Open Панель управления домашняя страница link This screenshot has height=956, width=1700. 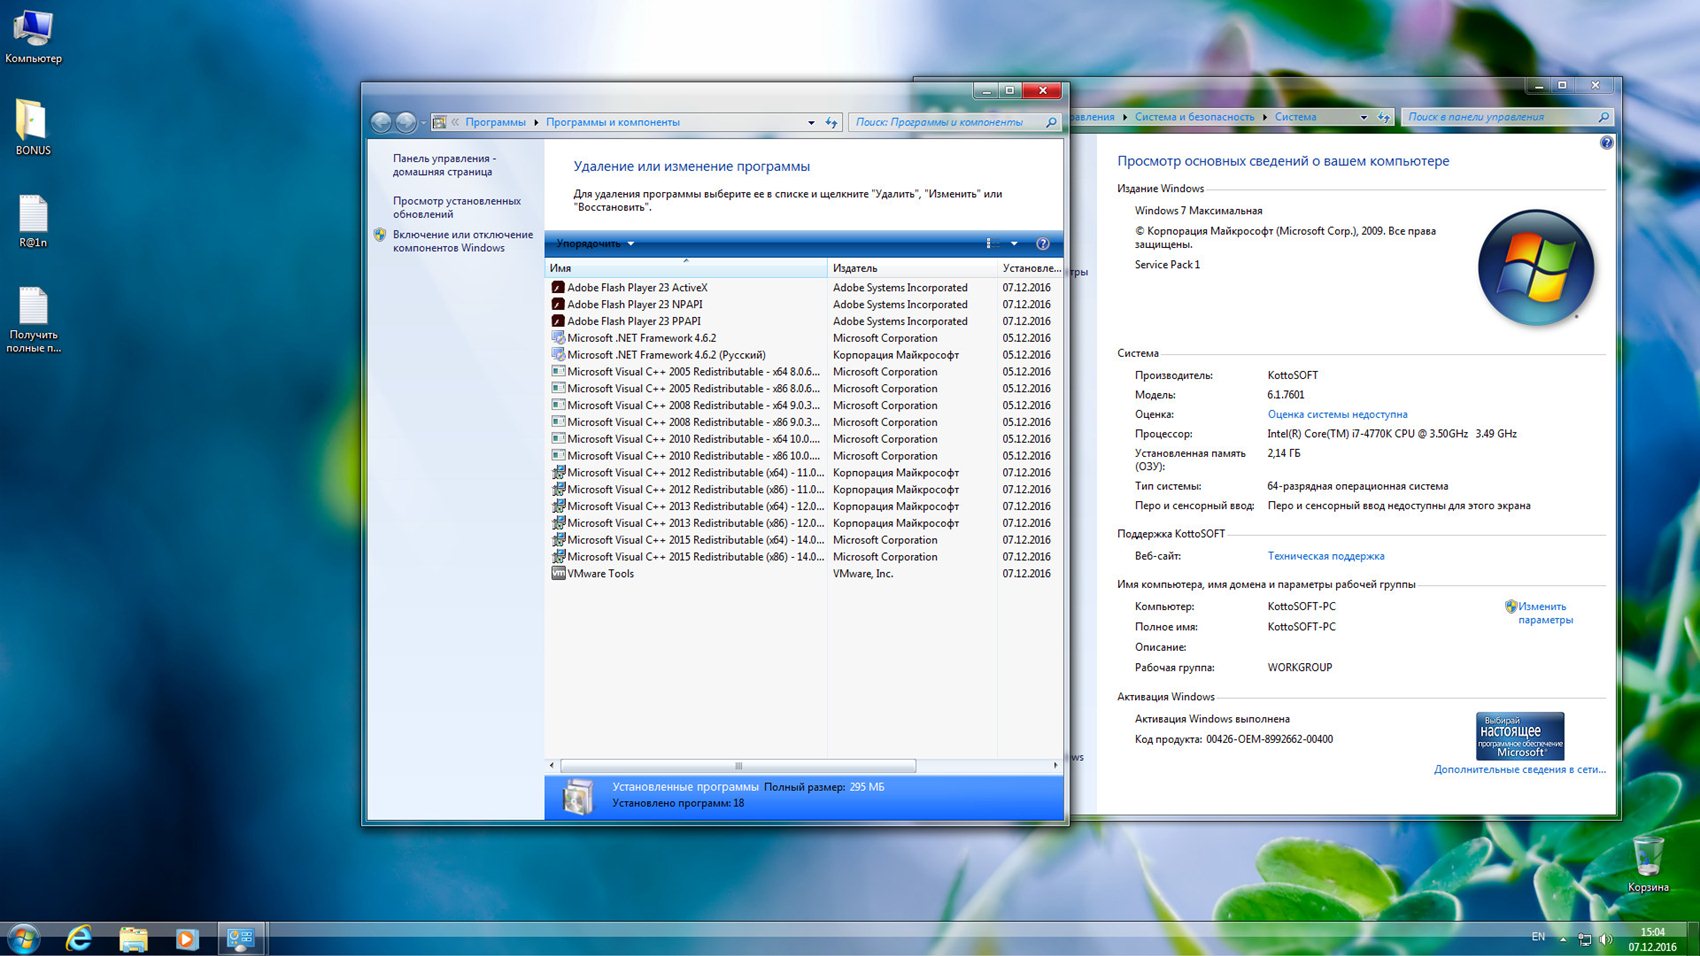tap(444, 165)
